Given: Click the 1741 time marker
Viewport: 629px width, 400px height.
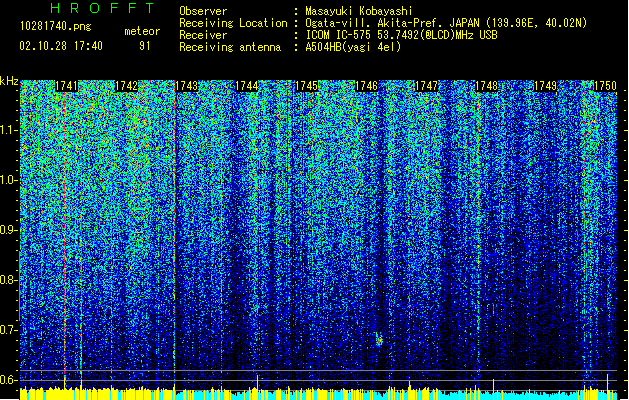Looking at the screenshot, I should pos(66,86).
